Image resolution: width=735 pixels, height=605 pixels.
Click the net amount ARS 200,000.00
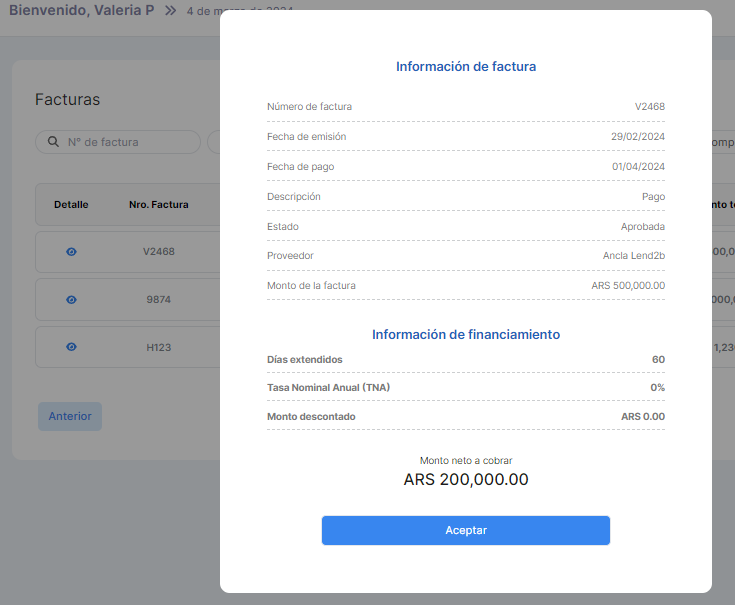466,479
